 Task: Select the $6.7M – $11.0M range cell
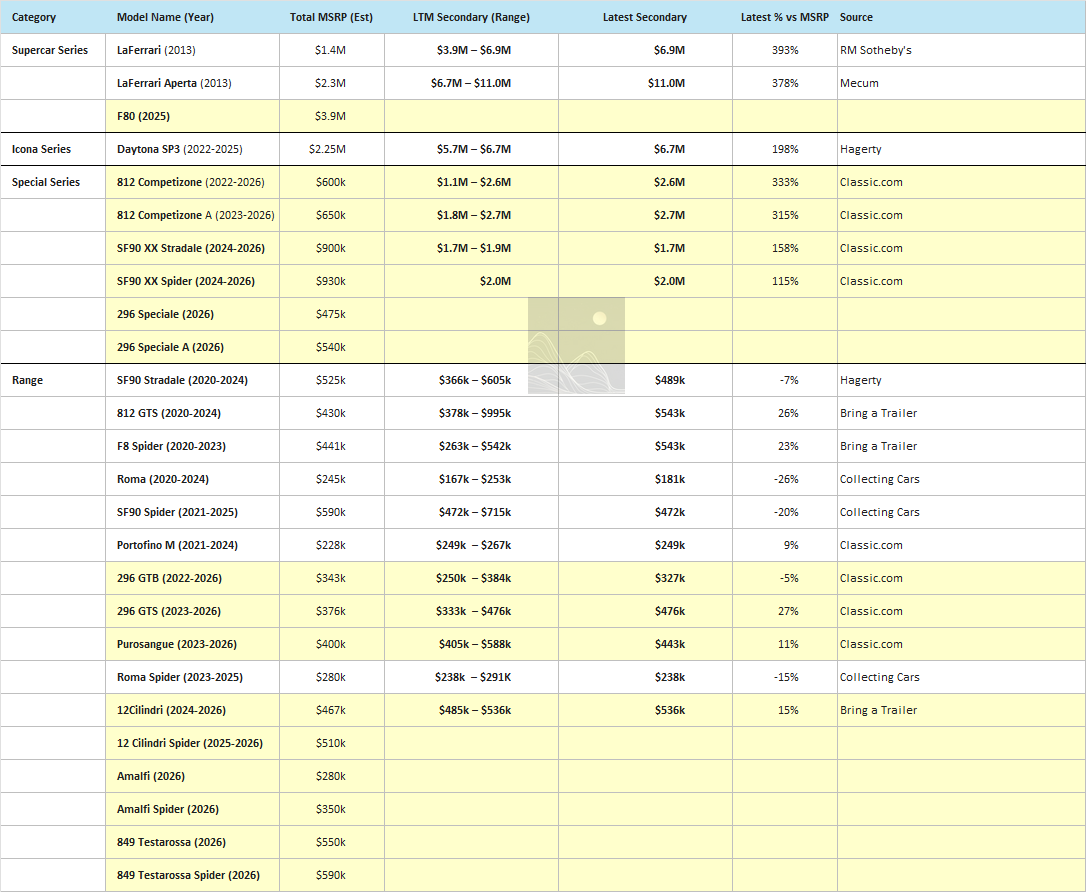[x=471, y=83]
